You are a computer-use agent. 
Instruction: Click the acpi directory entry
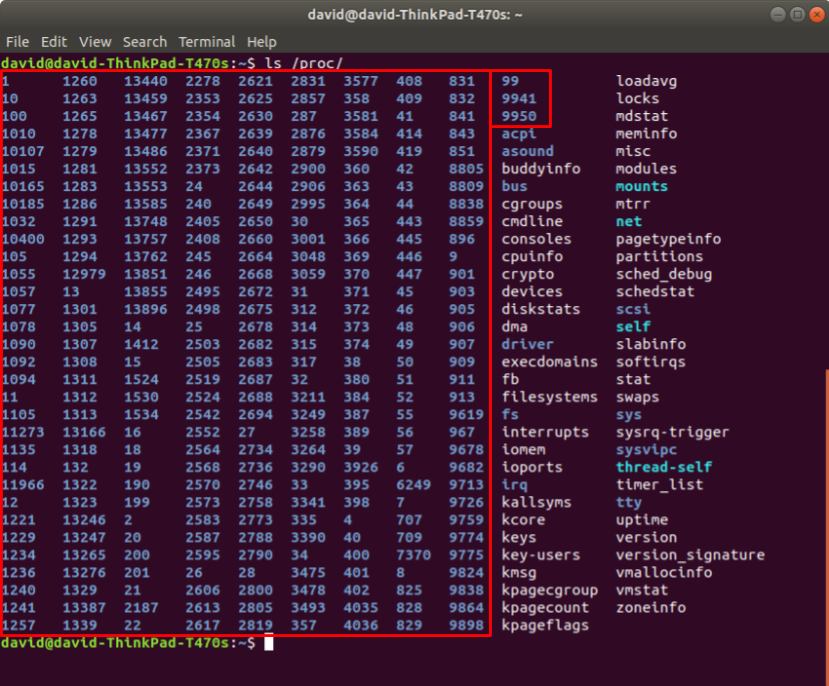519,134
